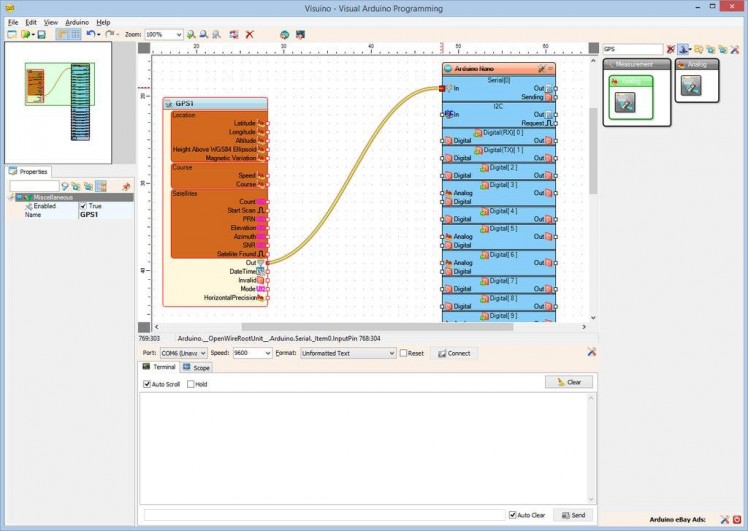
Task: Toggle the Enabled property checkbox
Action: pyautogui.click(x=84, y=206)
